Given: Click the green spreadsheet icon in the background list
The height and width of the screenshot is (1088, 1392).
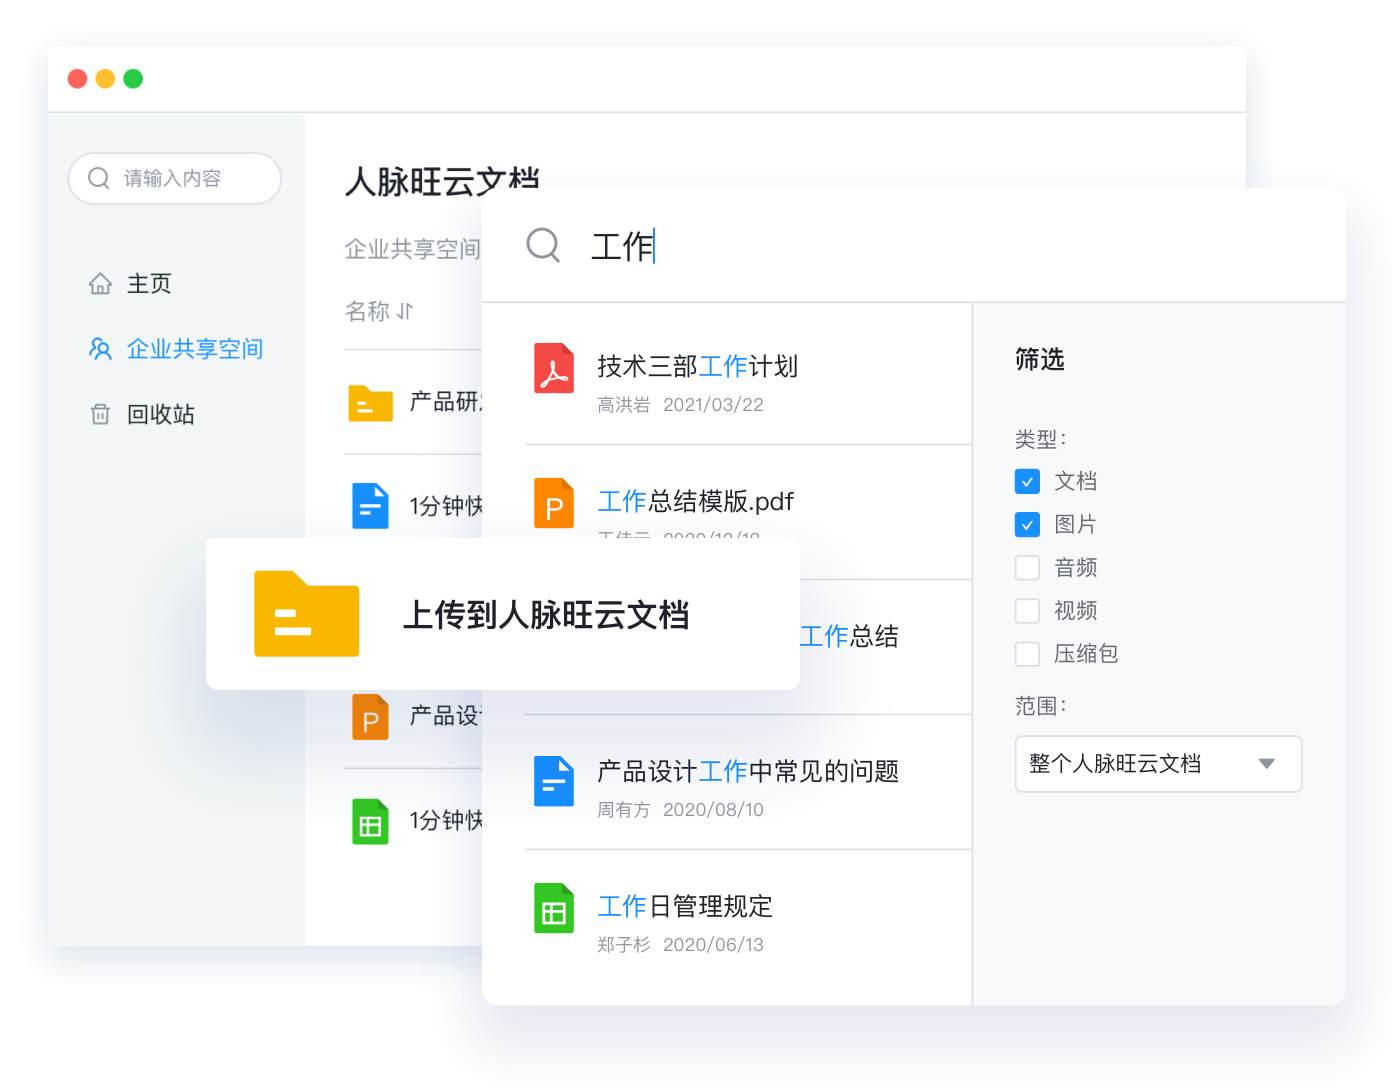Looking at the screenshot, I should 370,822.
